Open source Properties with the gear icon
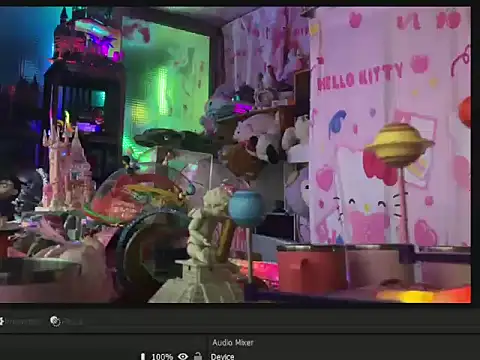The height and width of the screenshot is (360, 480). (x=1, y=321)
